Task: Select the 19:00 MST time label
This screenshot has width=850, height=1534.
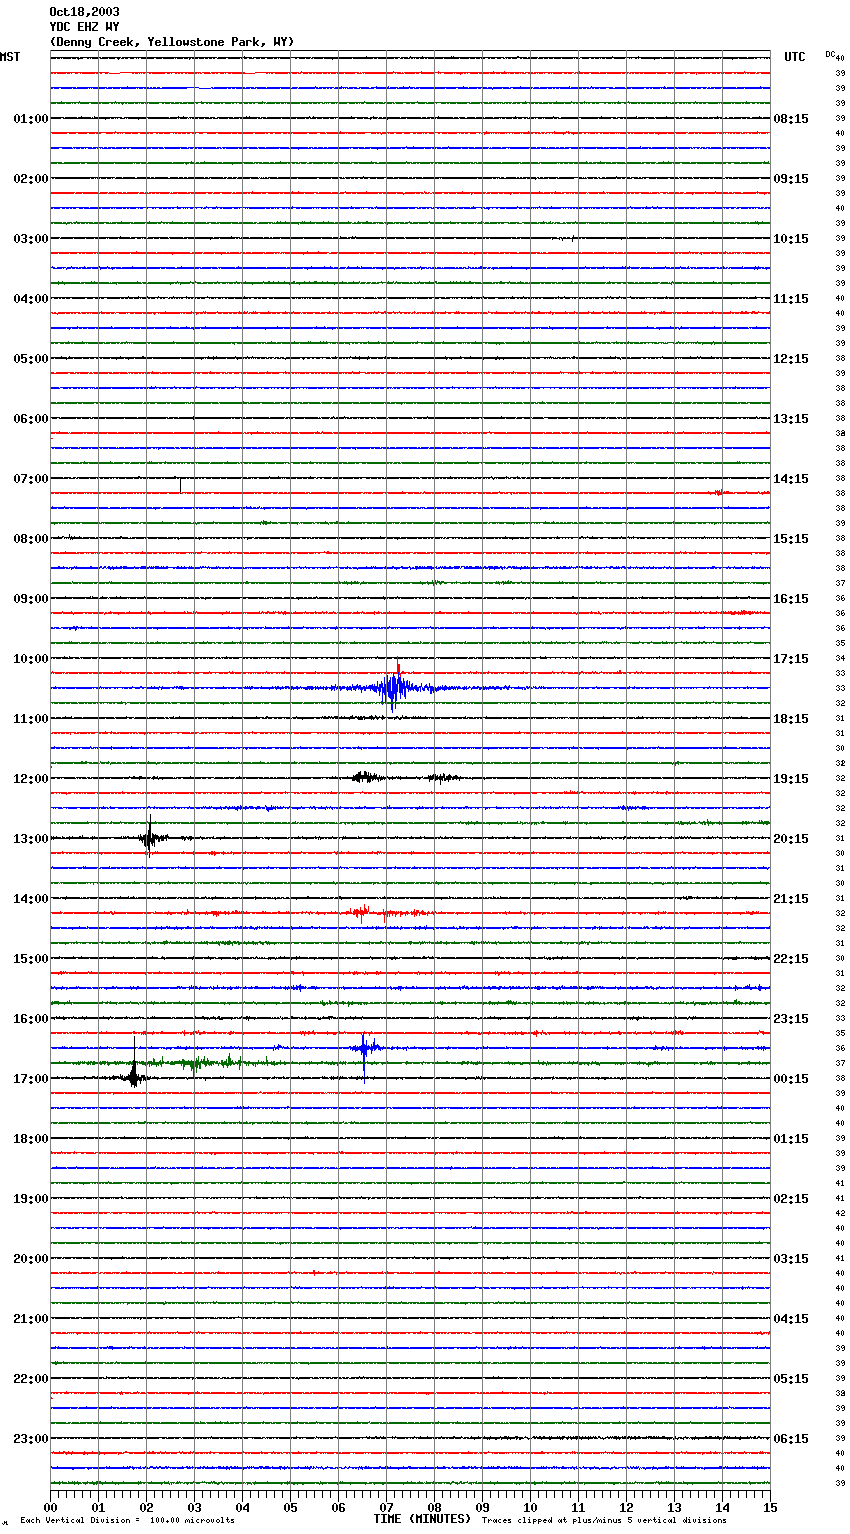Action: (31, 1199)
